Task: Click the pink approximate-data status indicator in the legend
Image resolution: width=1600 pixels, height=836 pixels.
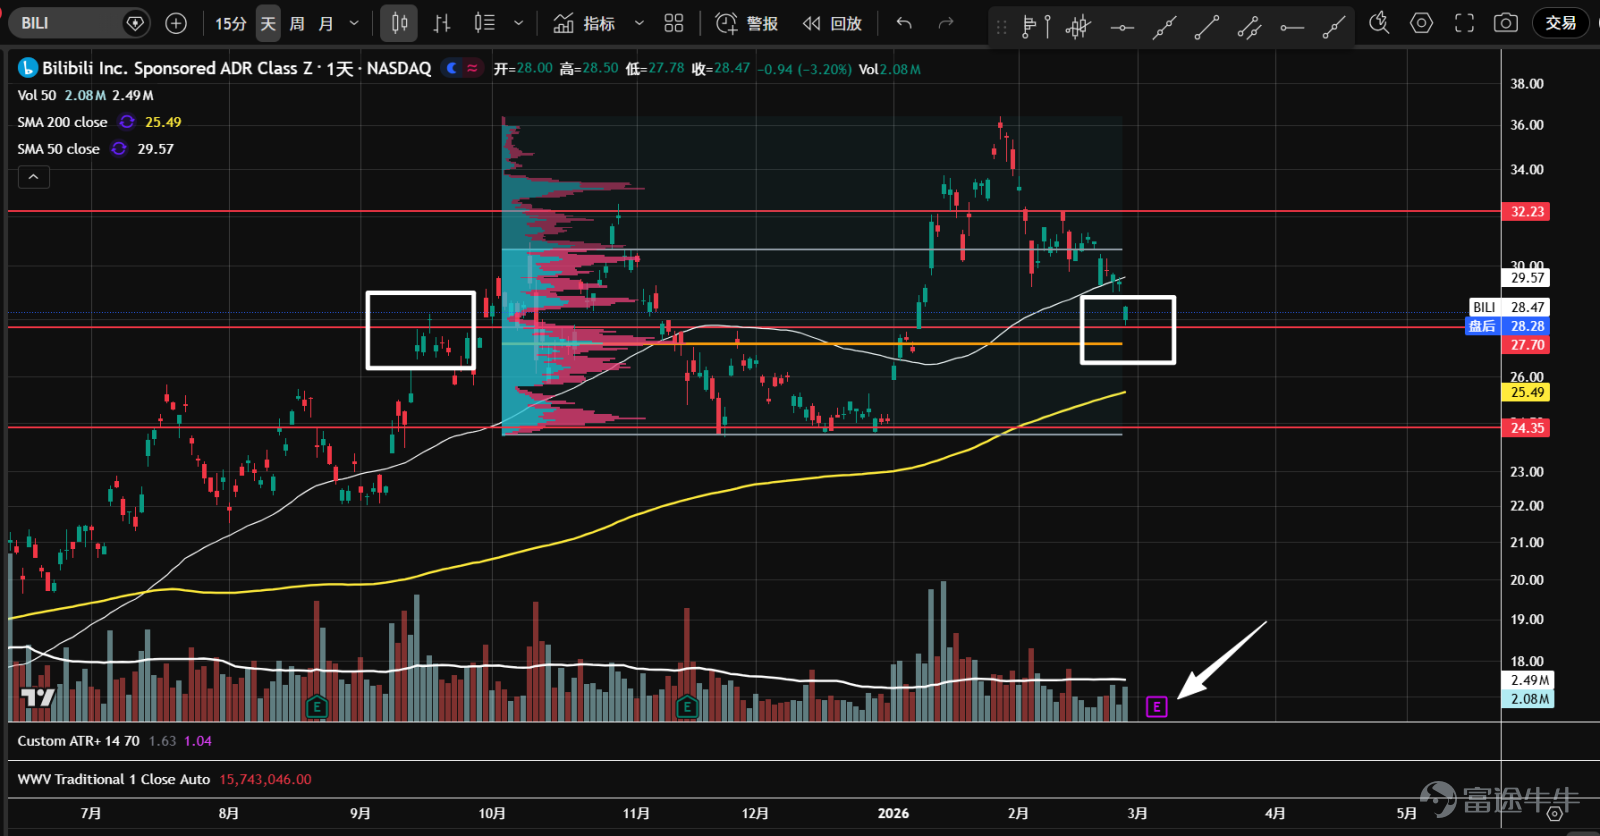Action: coord(472,68)
